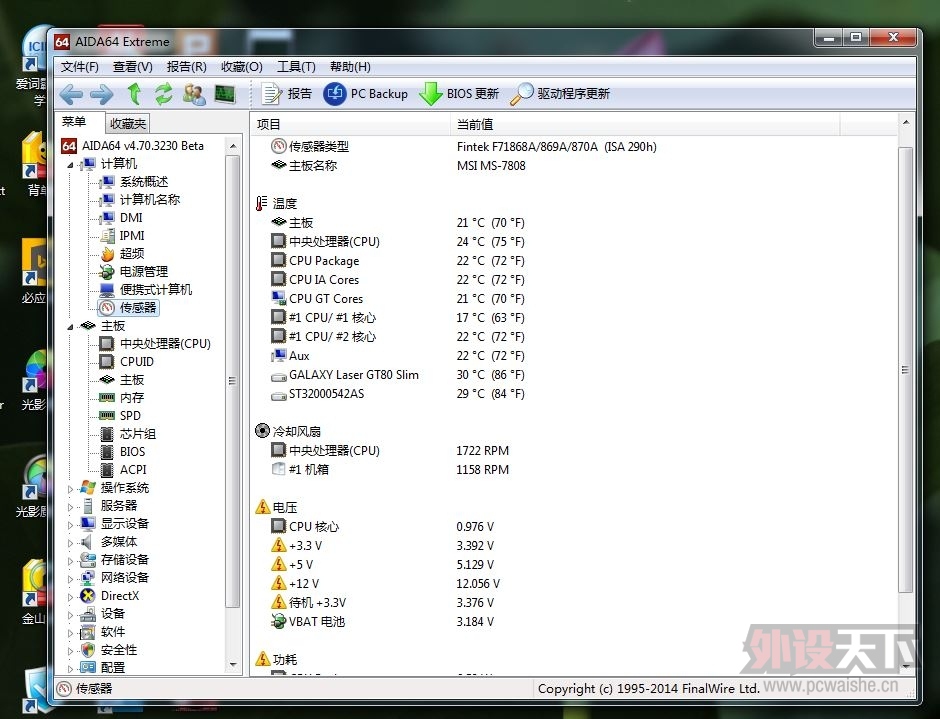This screenshot has width=940, height=719.
Task: Select DMI in the tree
Action: click(131, 218)
